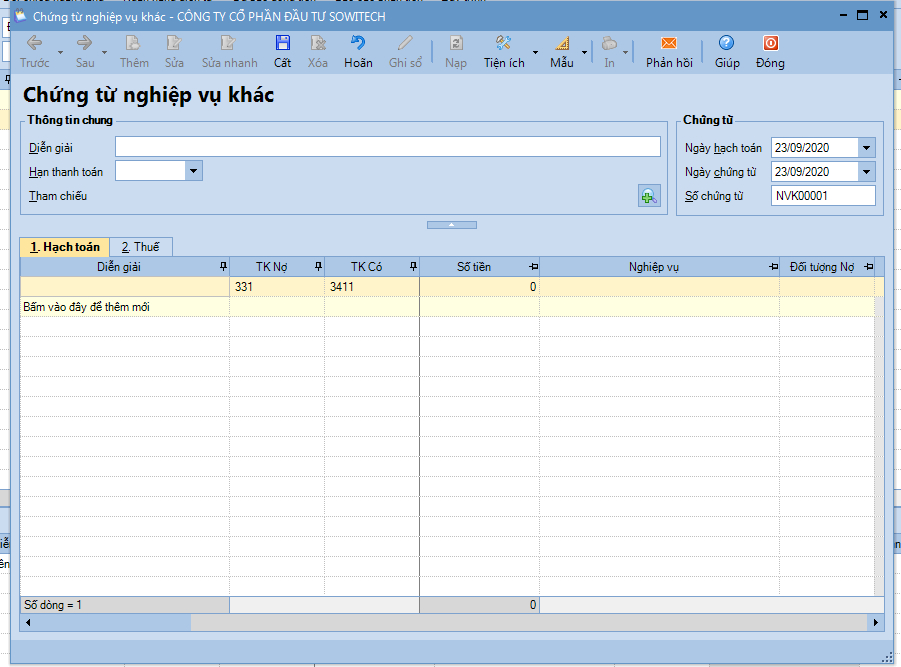
Task: Open the Ngày chứng từ date picker
Action: (x=867, y=172)
